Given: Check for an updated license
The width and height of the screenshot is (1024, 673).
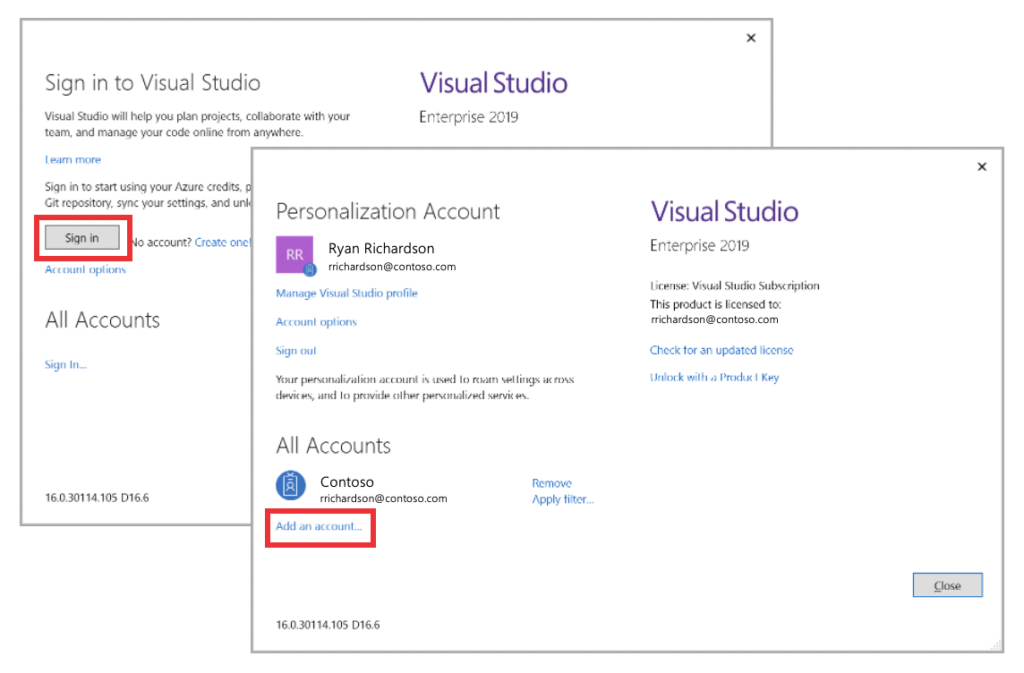Looking at the screenshot, I should pyautogui.click(x=722, y=350).
